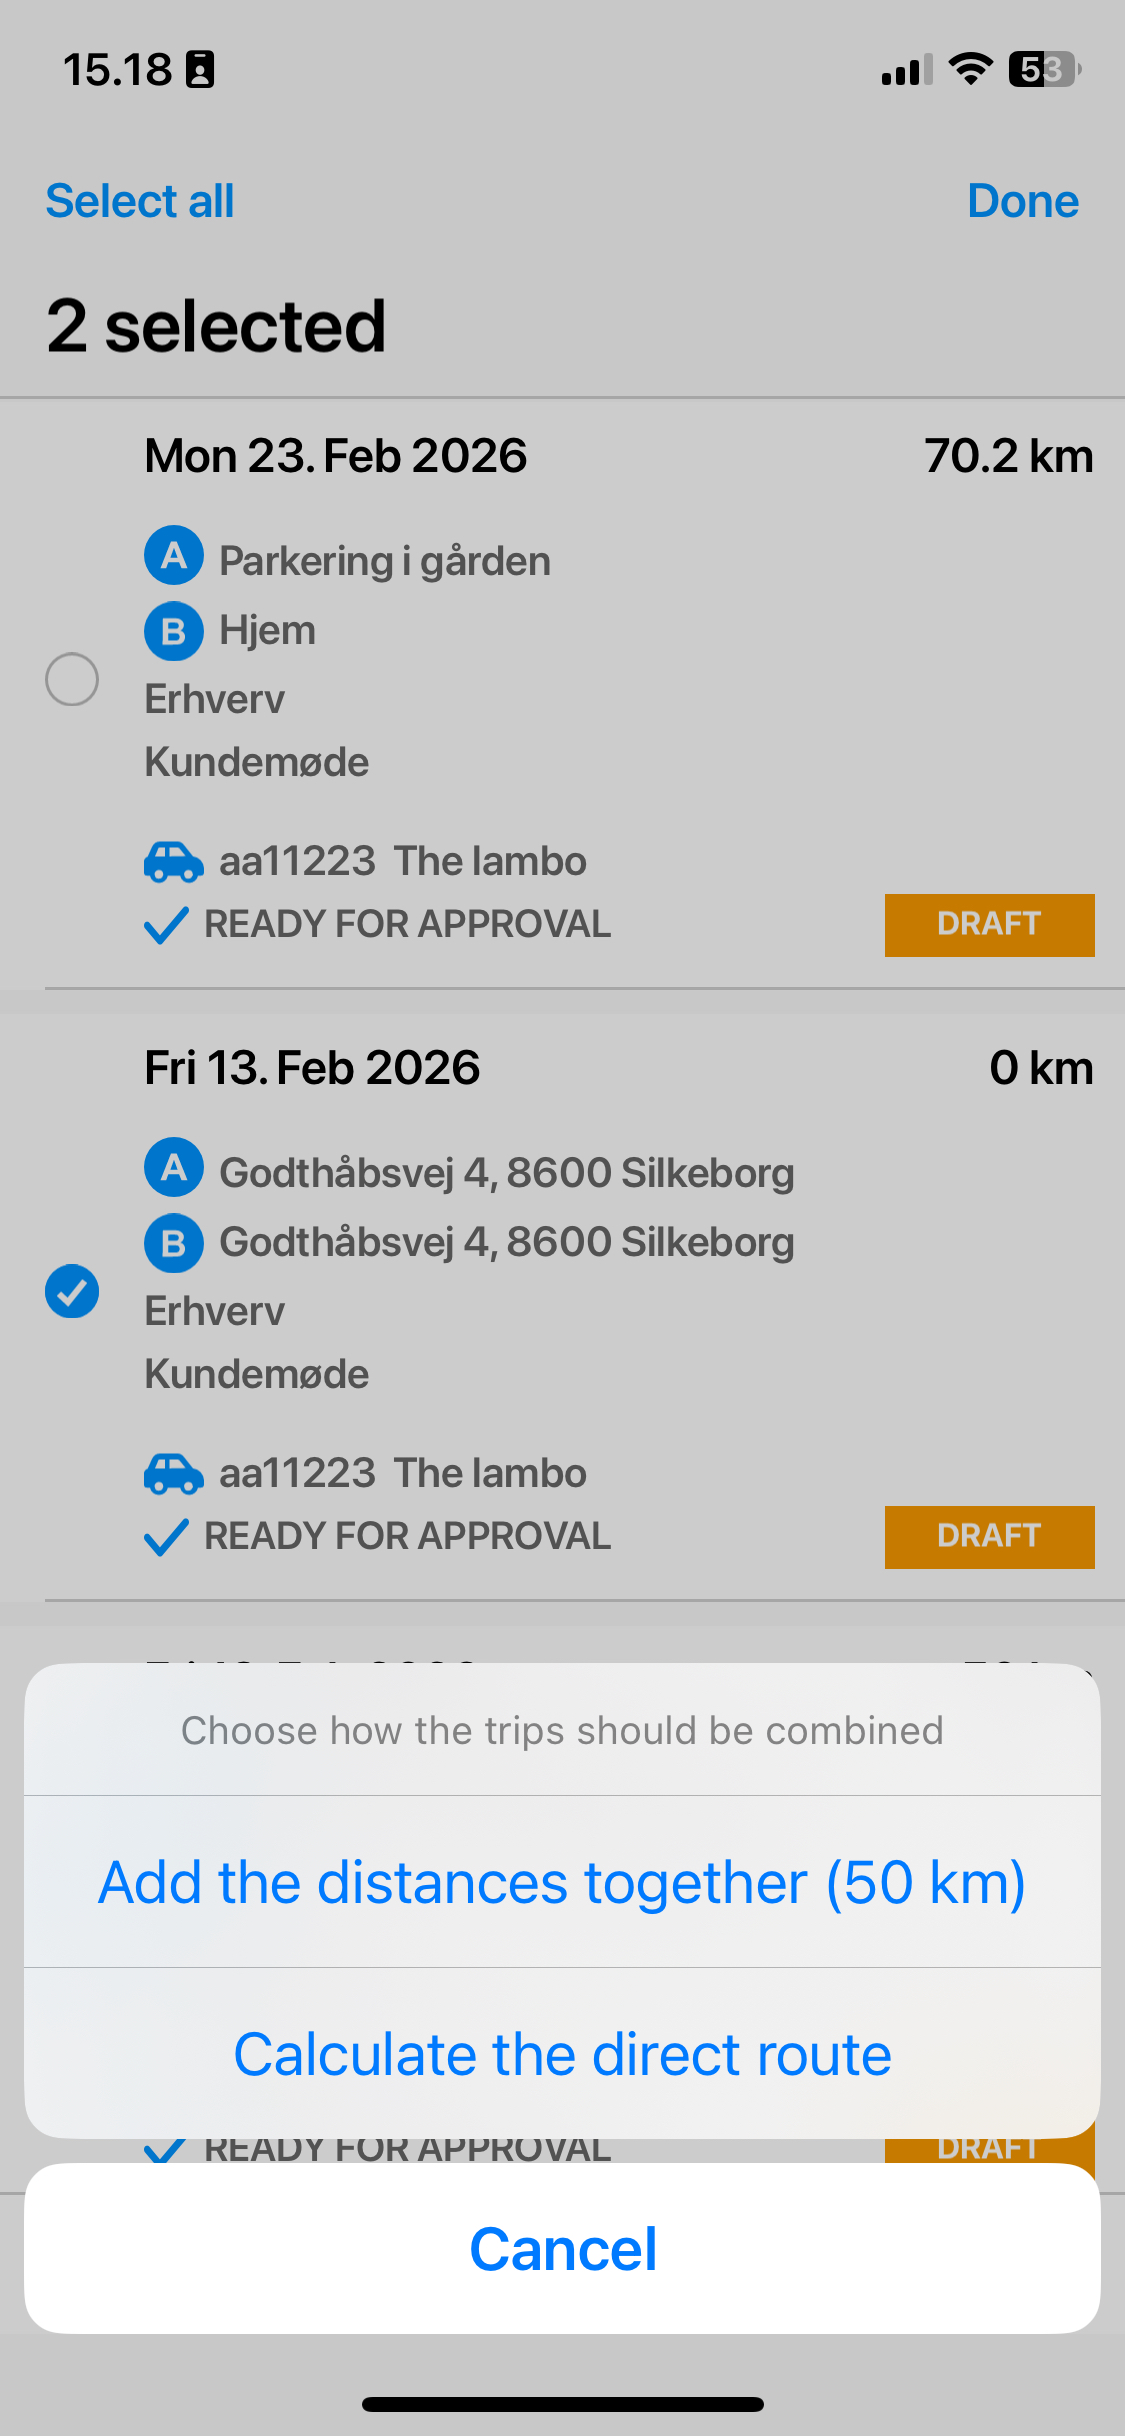Choose Calculate the direct route
Screen dimensions: 1125x2436
tap(562, 2054)
